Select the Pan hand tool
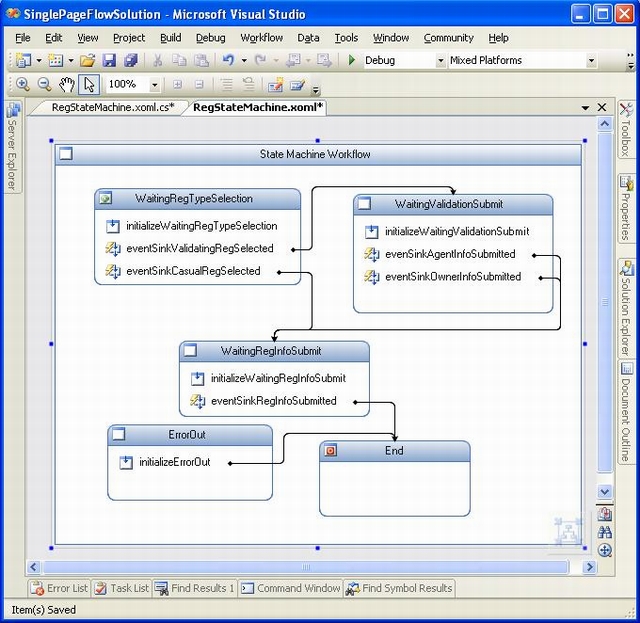Screen dimensions: 640x623 [x=67, y=85]
